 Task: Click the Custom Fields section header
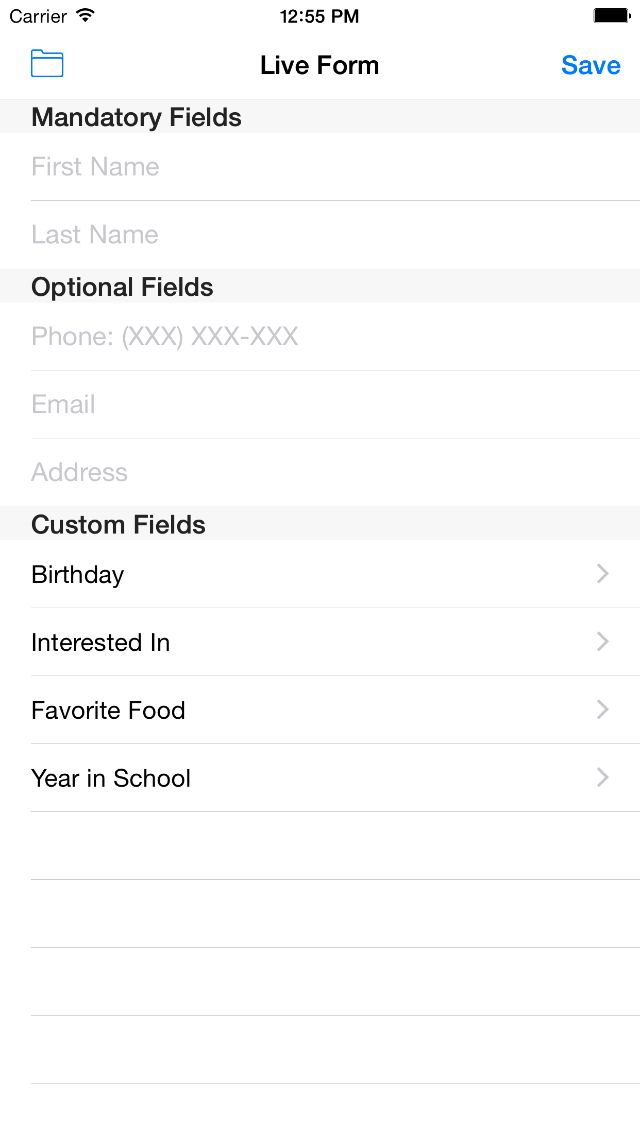click(118, 525)
